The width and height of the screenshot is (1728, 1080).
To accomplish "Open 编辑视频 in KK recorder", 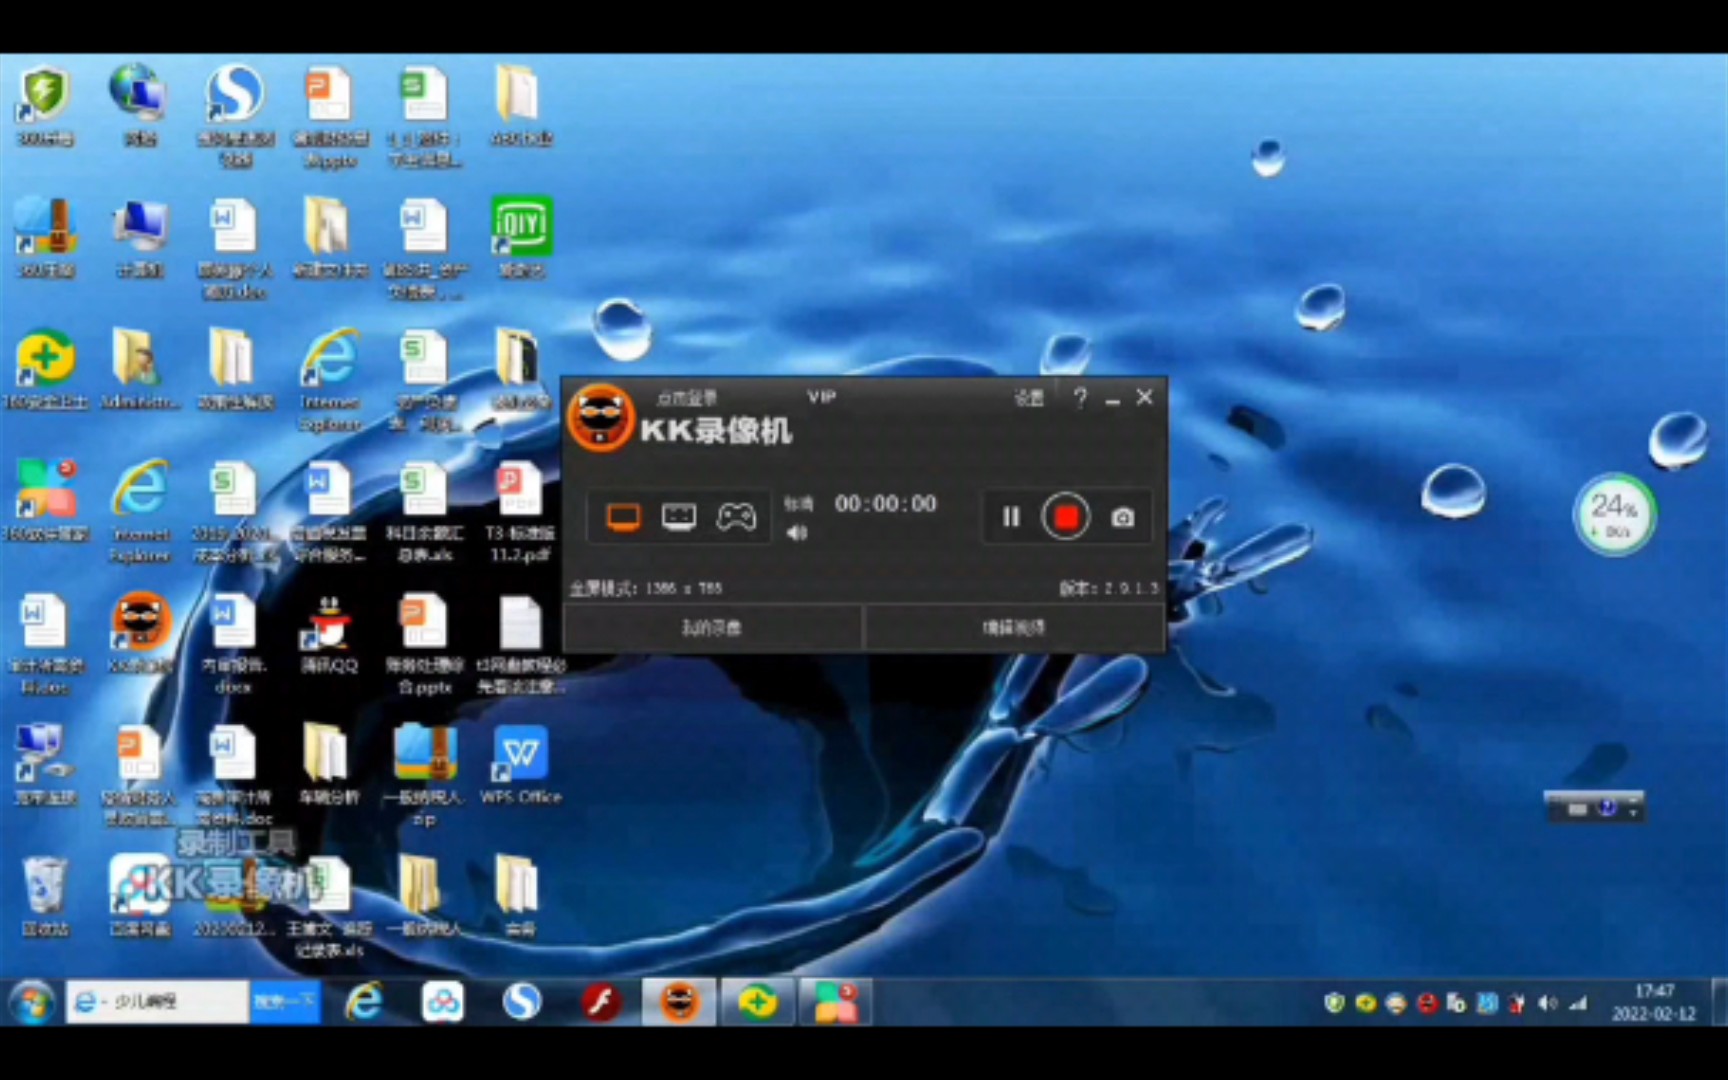I will point(1014,628).
